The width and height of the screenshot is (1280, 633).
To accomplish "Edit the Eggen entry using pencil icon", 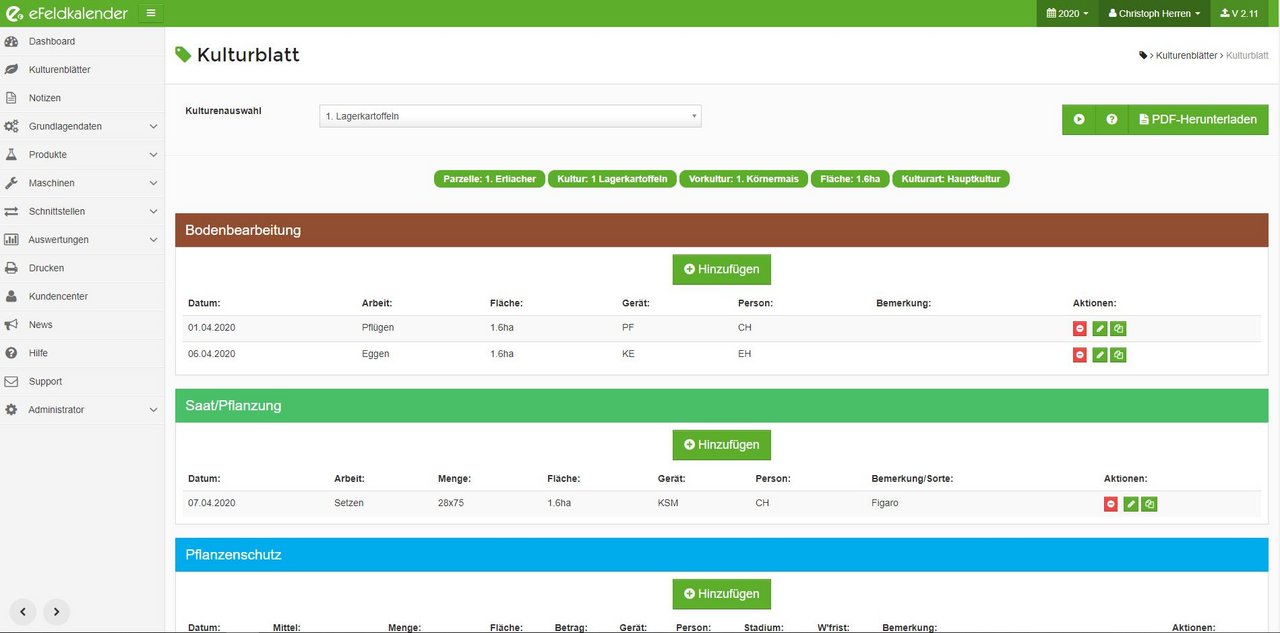I will 1100,355.
